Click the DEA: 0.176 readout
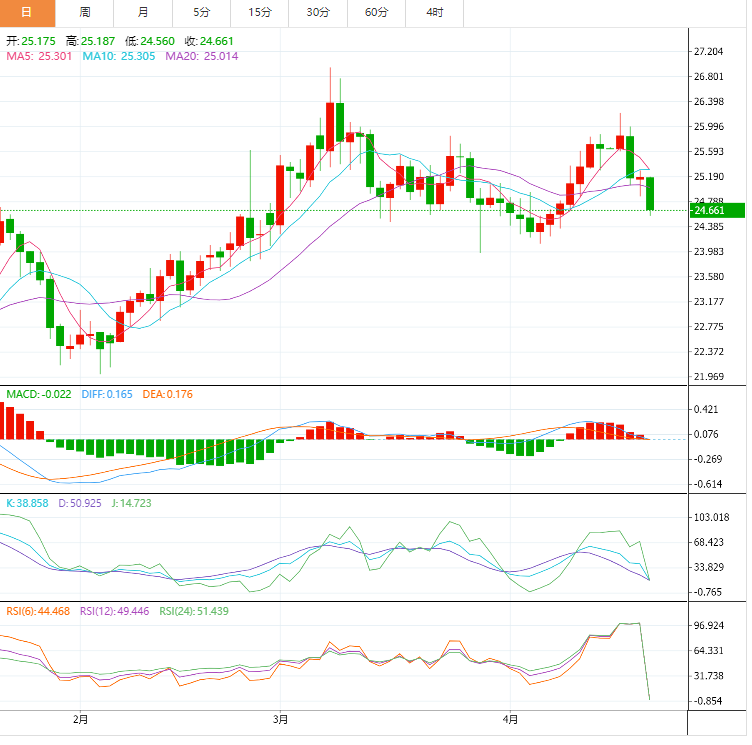Viewport: 752px width, 745px height. click(167, 394)
